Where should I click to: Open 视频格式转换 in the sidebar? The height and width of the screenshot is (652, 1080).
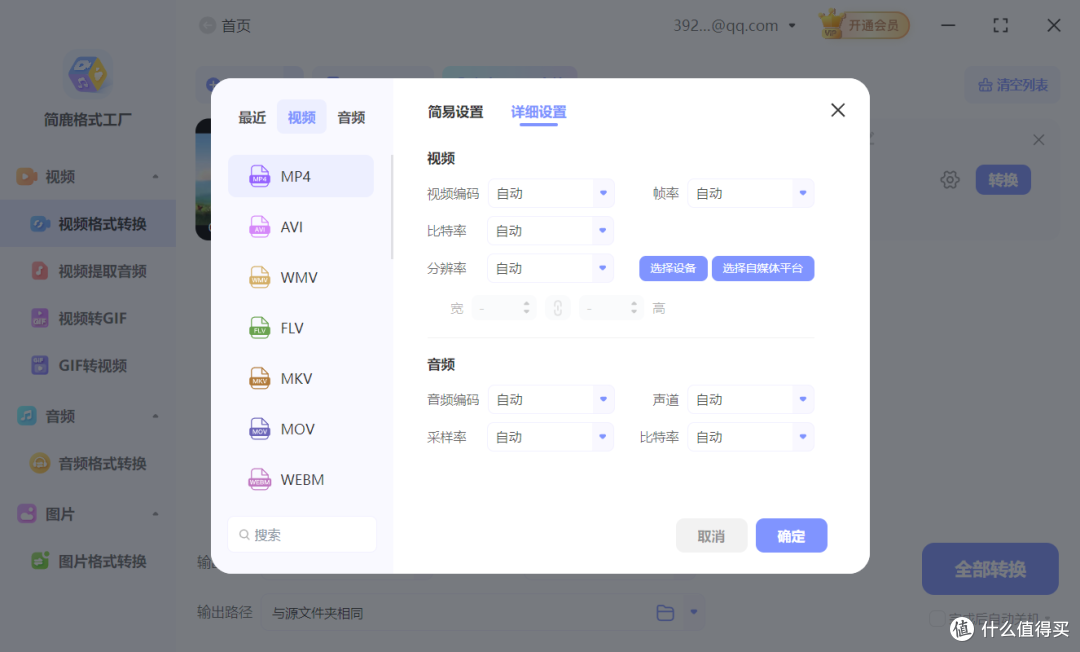[x=88, y=224]
